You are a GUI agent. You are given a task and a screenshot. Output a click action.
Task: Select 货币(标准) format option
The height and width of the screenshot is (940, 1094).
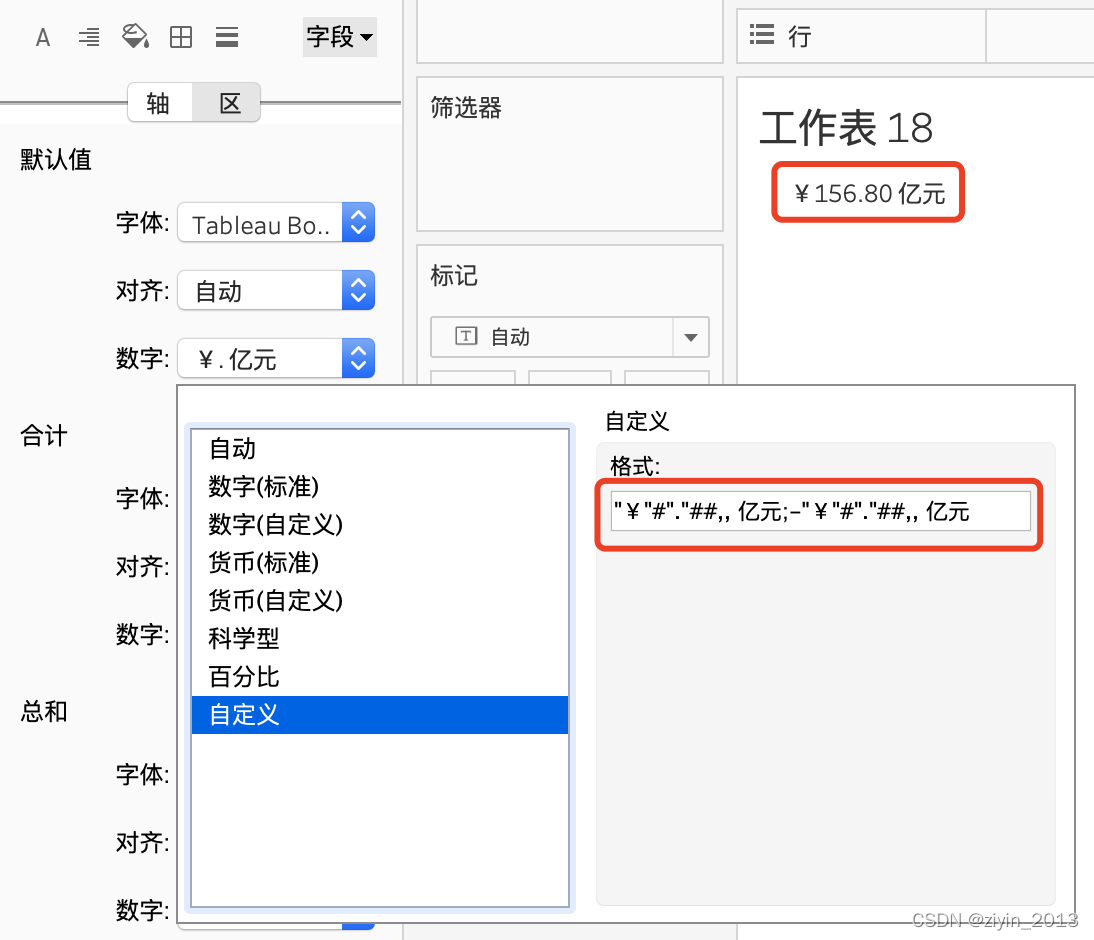click(380, 562)
